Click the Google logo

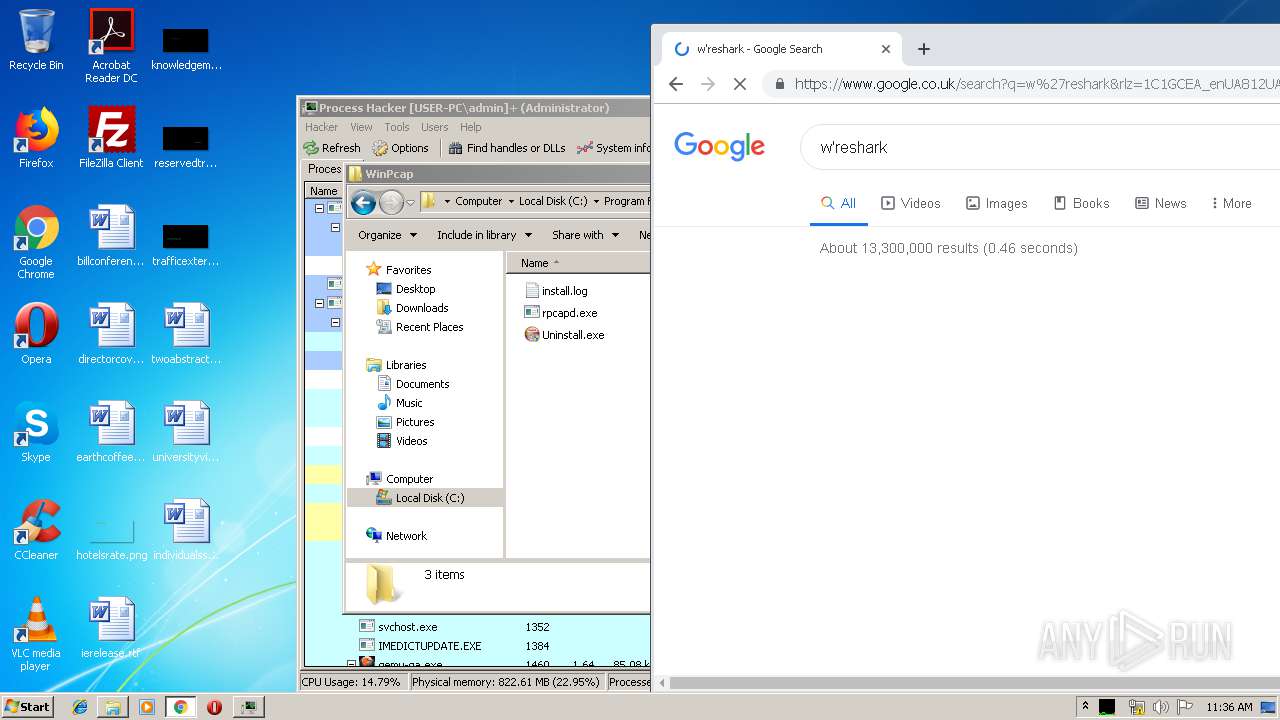(x=720, y=146)
